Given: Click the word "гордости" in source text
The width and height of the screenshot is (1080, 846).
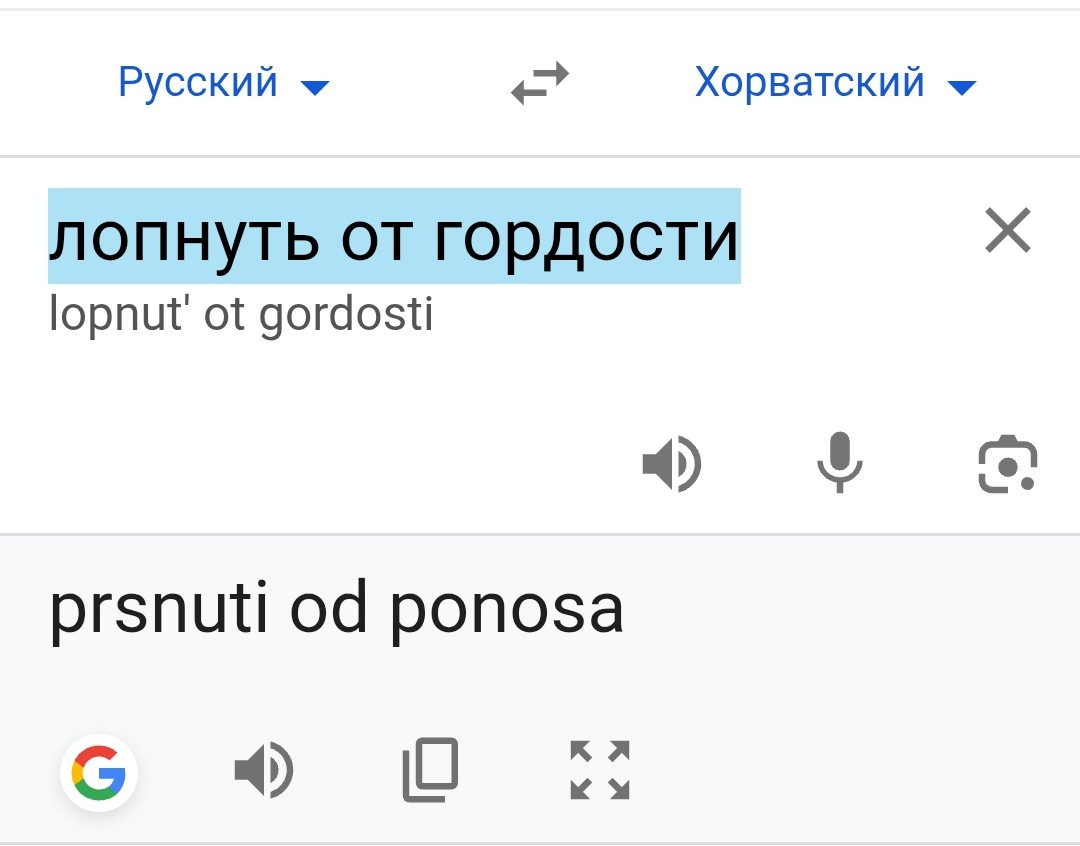Looking at the screenshot, I should point(587,238).
